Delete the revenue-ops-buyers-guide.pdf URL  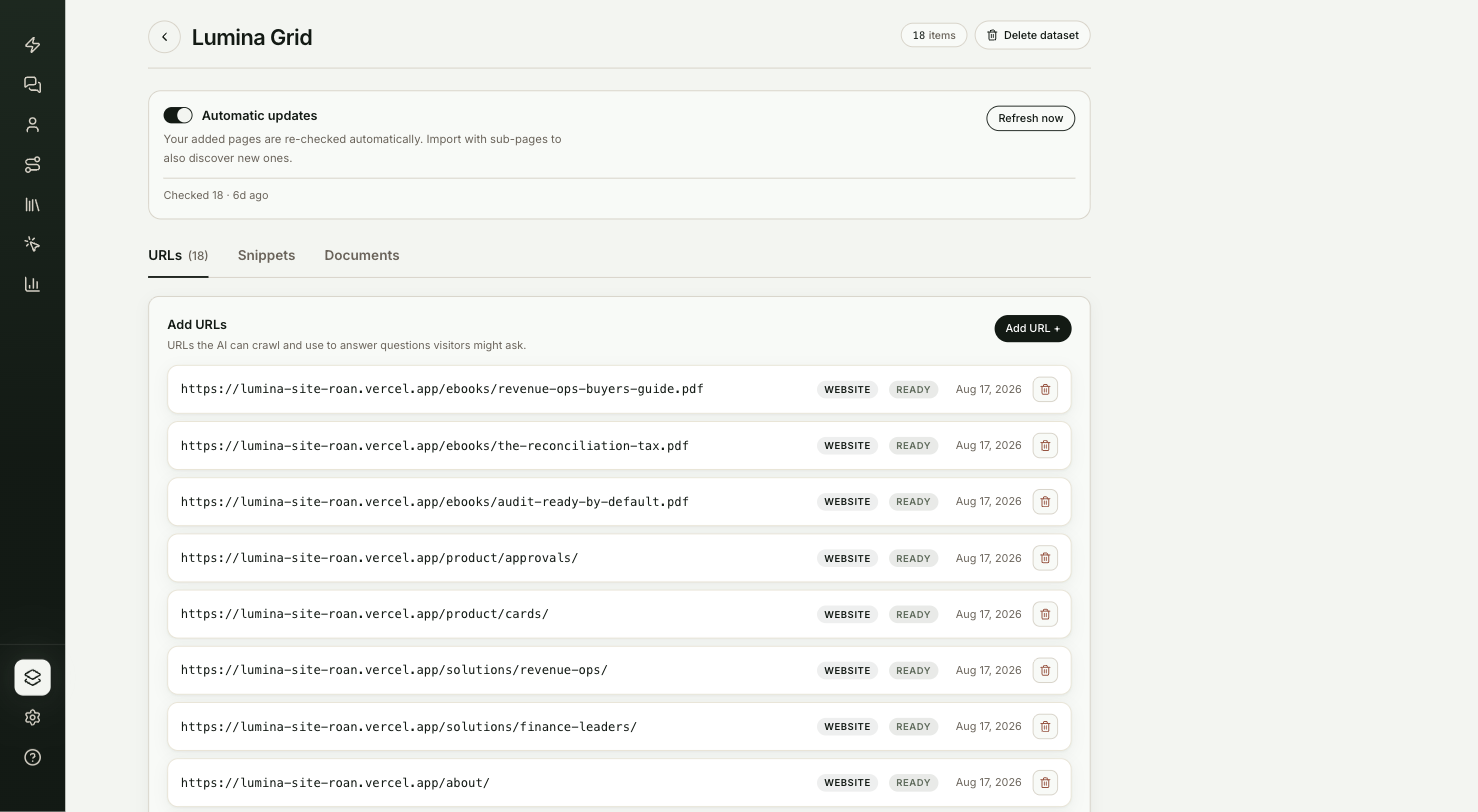click(x=1045, y=389)
